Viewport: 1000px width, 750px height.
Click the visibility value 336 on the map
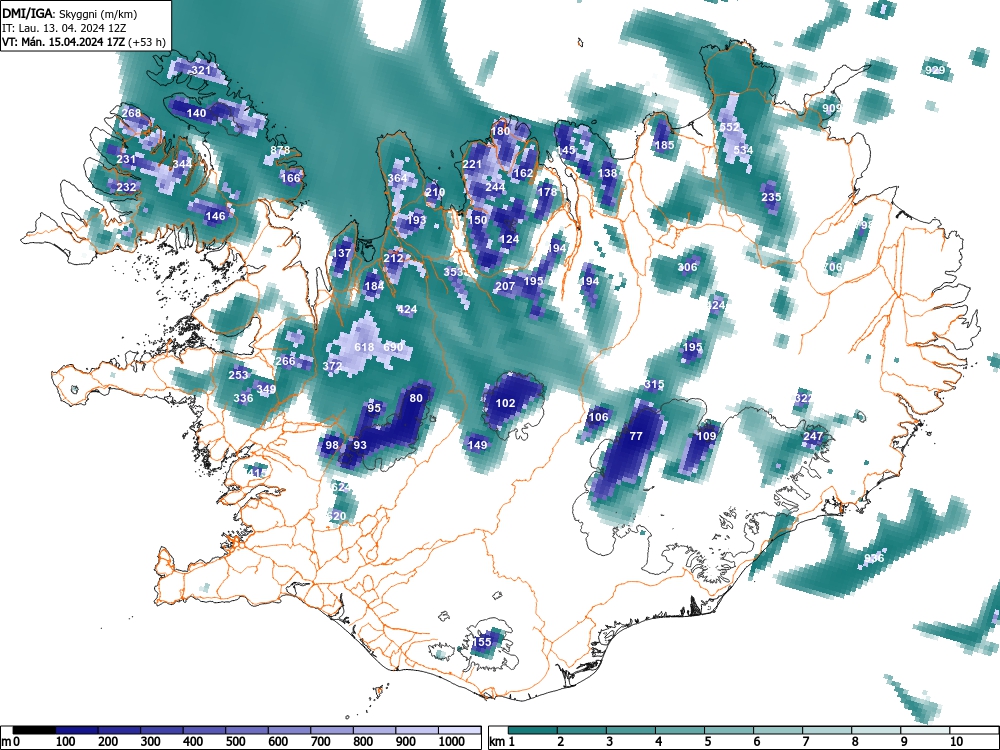coord(243,398)
